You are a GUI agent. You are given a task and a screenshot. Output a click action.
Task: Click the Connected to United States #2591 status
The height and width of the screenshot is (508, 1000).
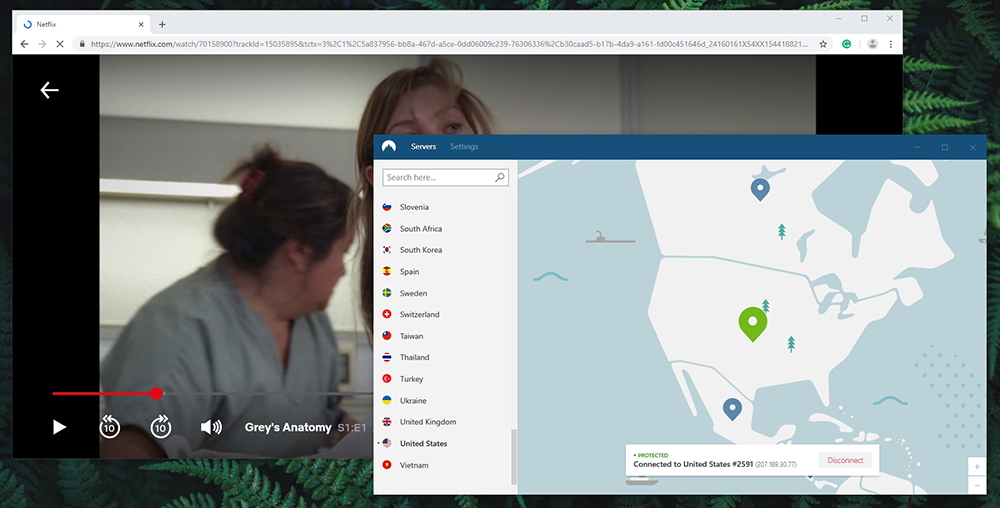coord(693,464)
